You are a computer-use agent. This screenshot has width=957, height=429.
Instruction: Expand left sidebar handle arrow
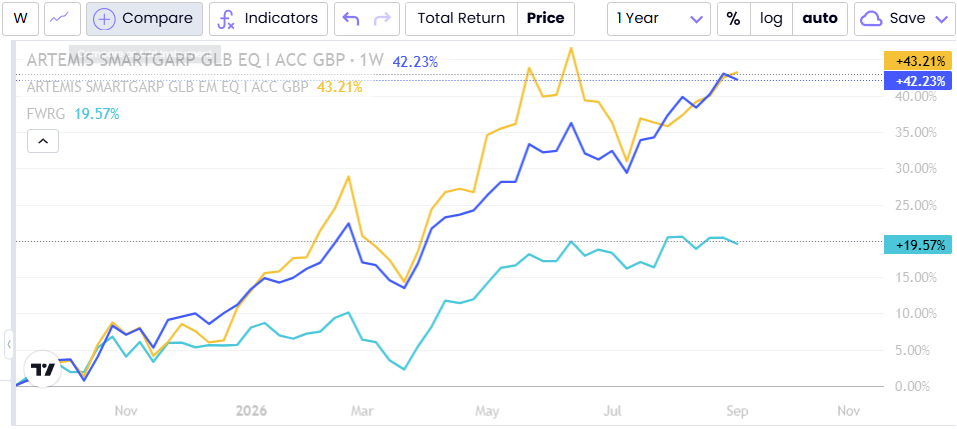(x=9, y=345)
